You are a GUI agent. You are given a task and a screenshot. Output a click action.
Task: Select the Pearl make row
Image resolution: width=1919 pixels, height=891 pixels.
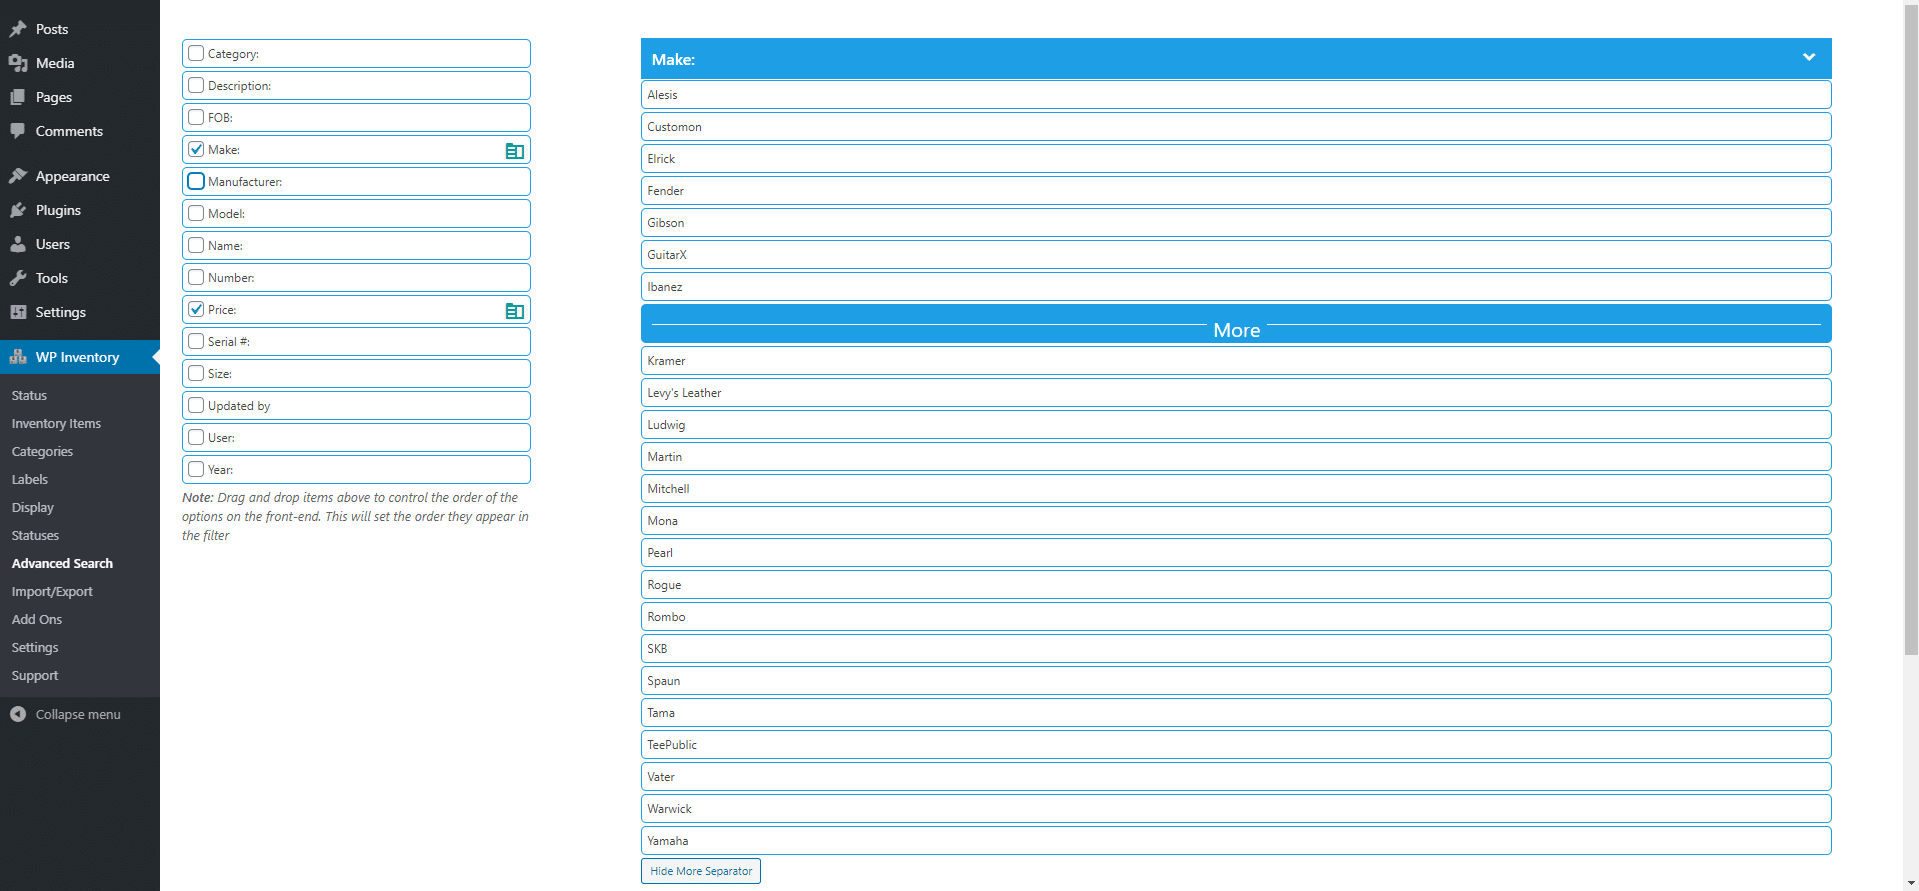click(1236, 553)
